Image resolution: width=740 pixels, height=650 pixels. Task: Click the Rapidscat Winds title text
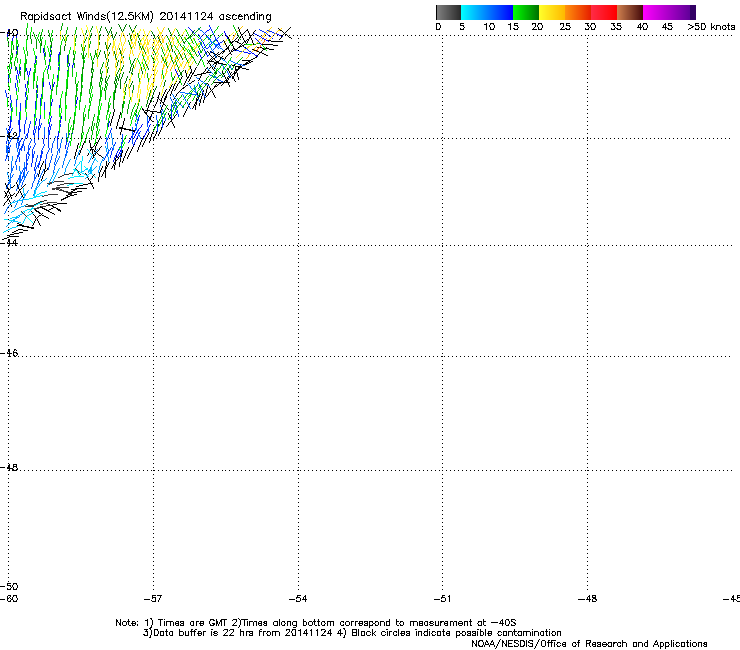[146, 16]
